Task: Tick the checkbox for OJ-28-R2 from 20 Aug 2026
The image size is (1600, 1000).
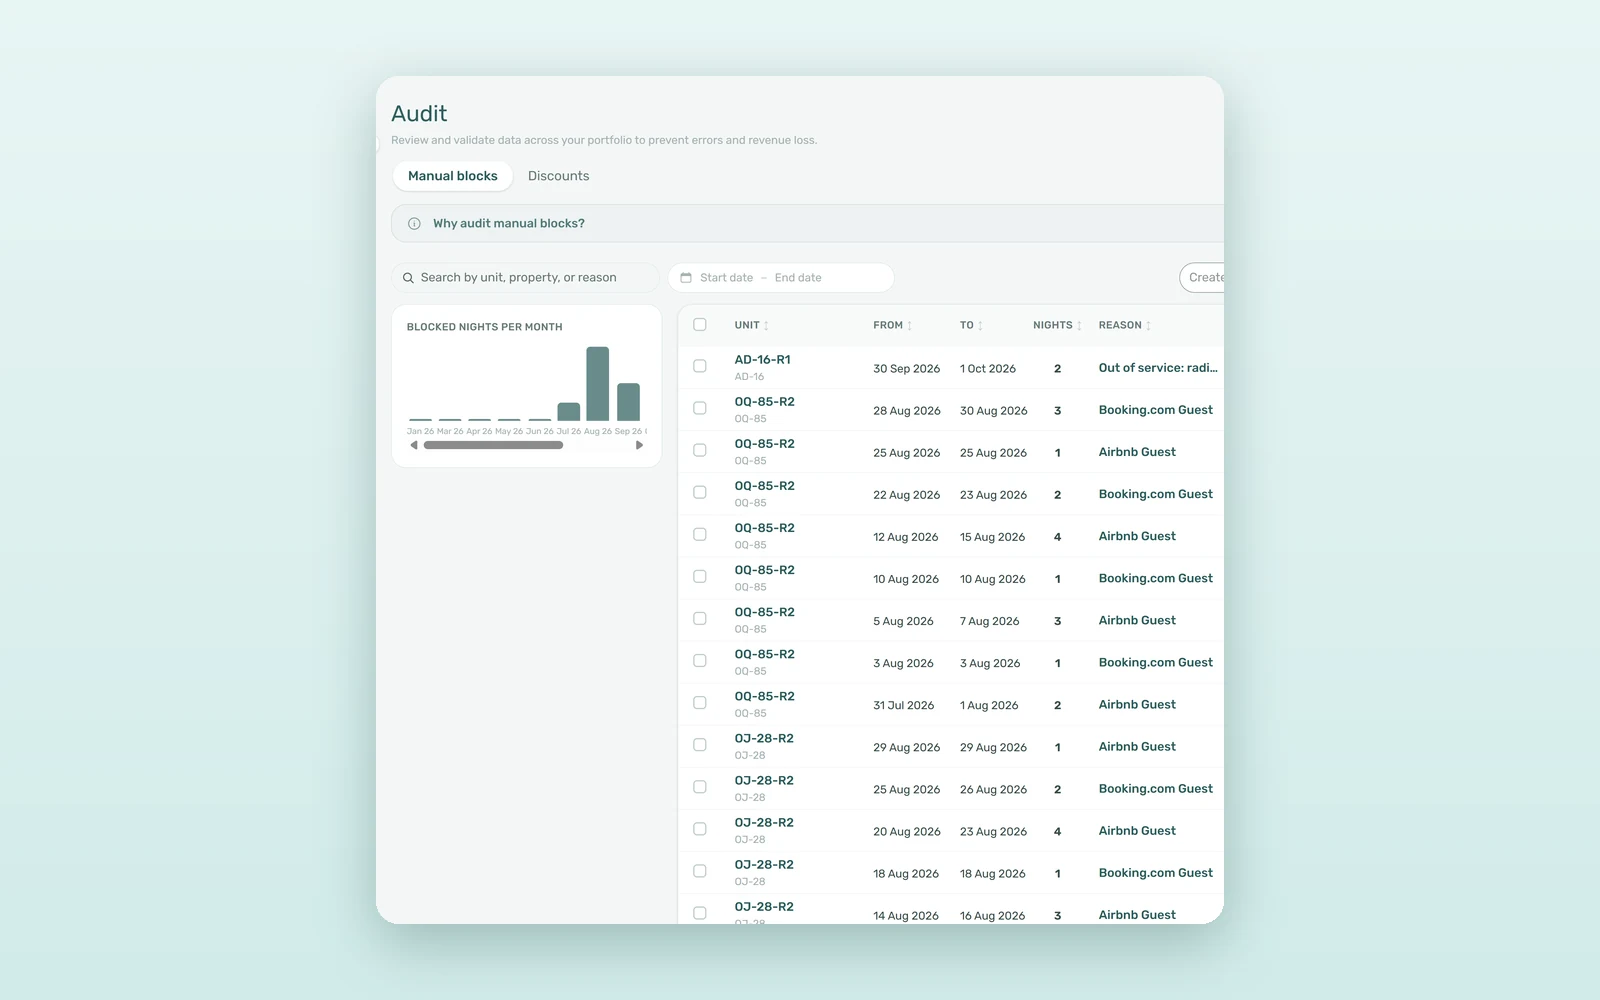Action: [x=700, y=829]
